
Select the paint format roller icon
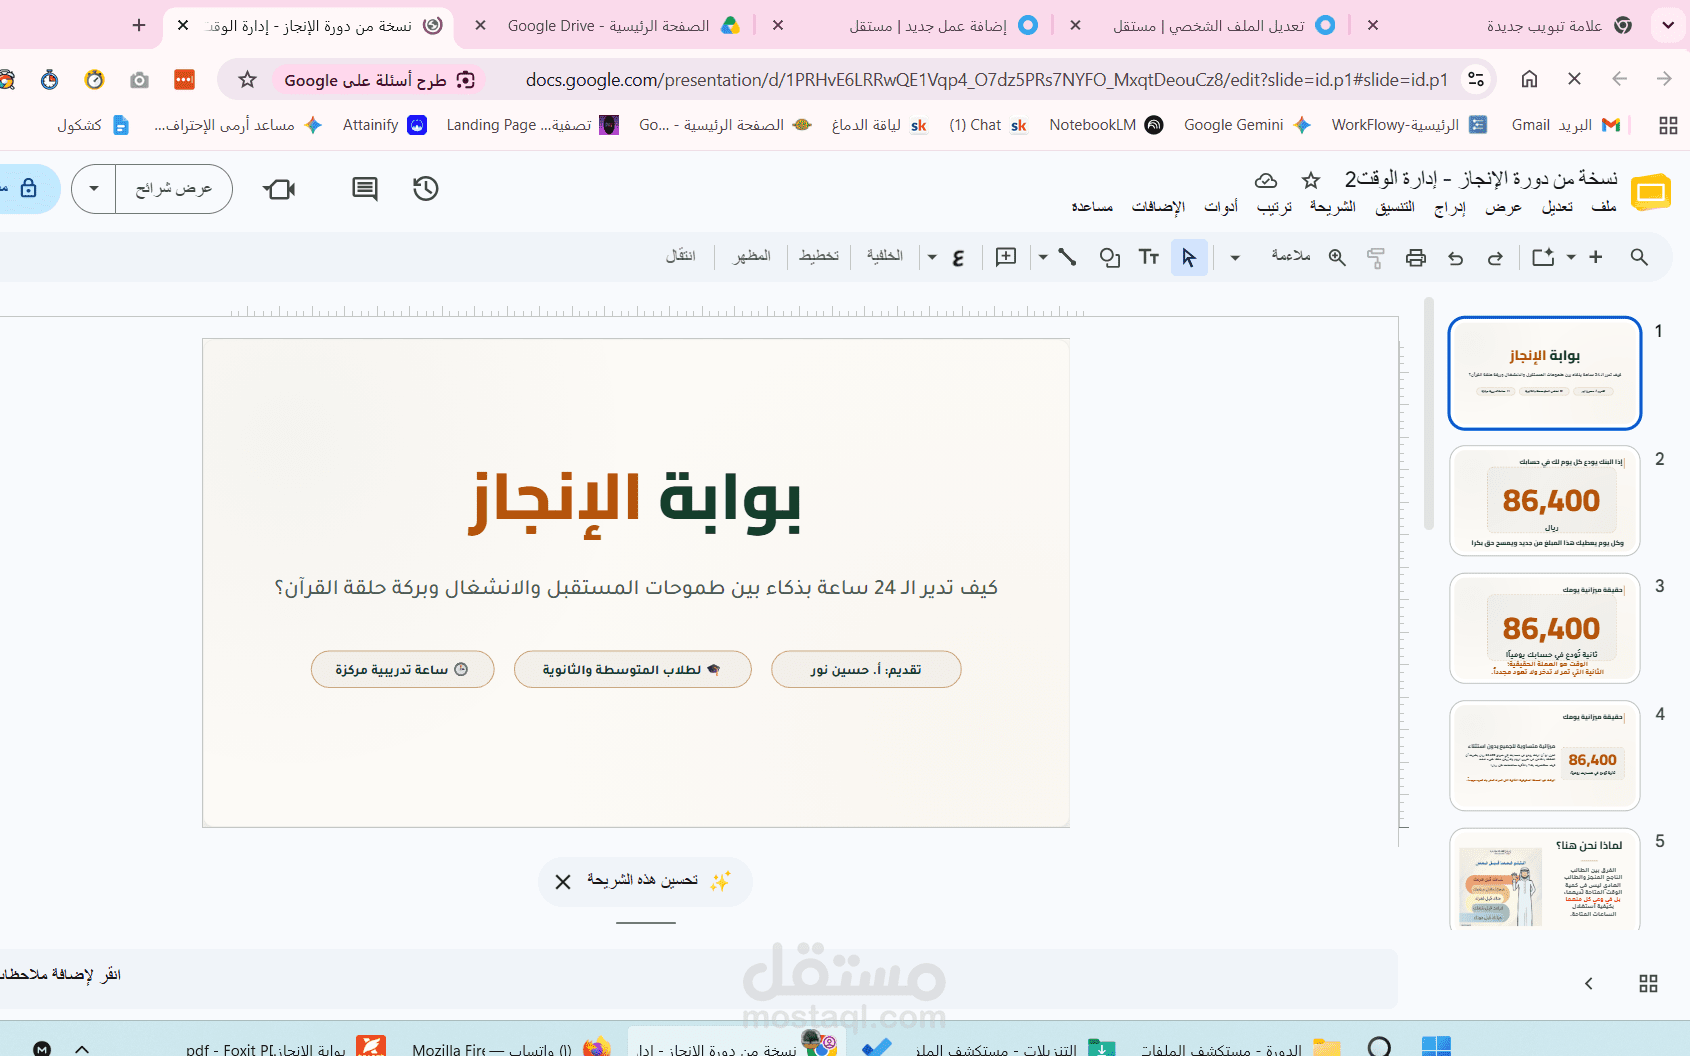tap(1376, 258)
